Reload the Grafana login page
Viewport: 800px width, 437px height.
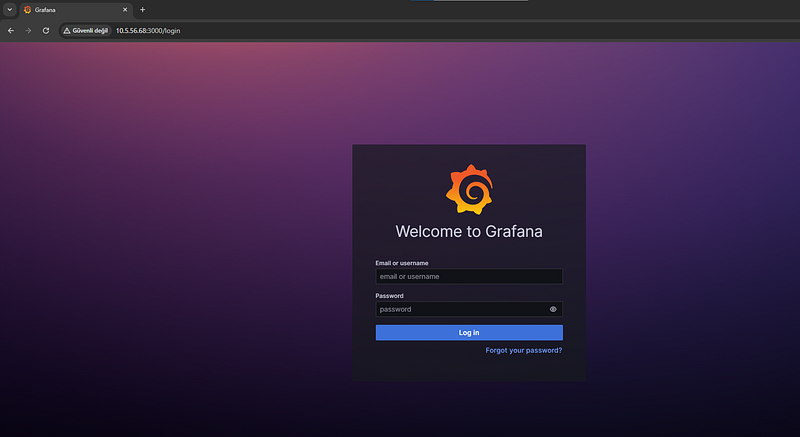coord(46,31)
